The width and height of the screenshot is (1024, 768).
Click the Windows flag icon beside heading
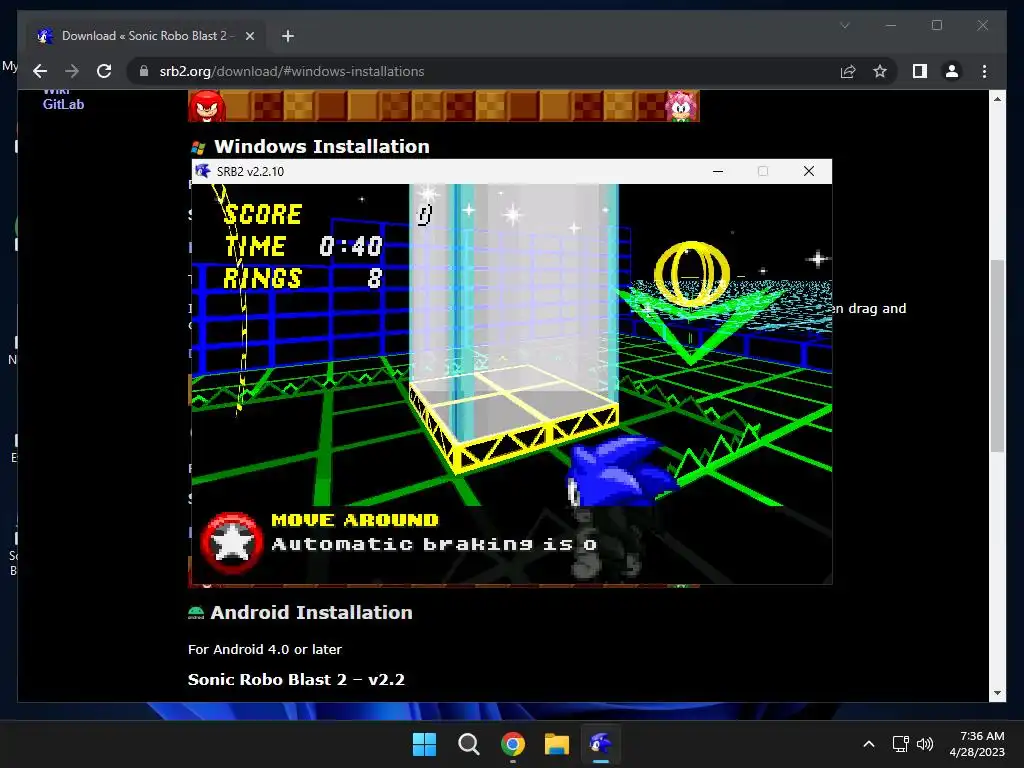pyautogui.click(x=198, y=148)
